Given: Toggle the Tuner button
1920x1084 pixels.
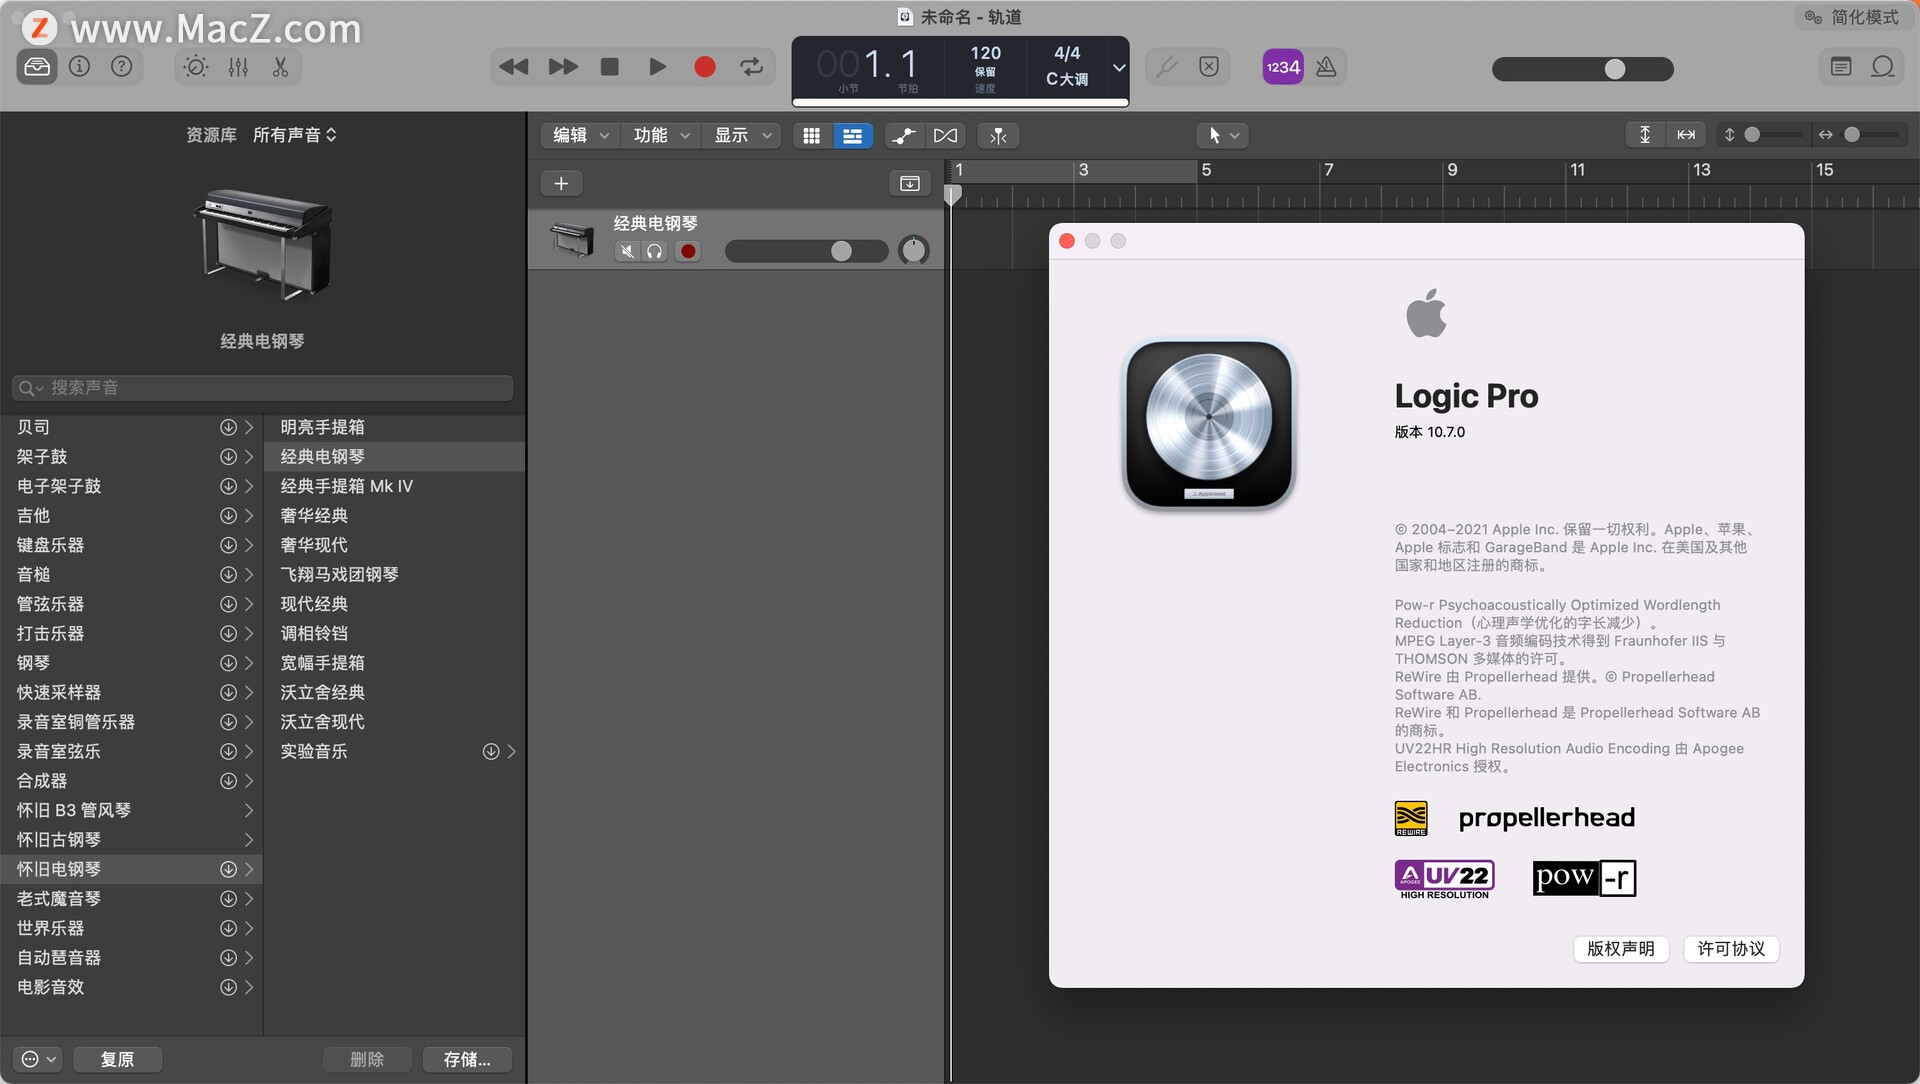Looking at the screenshot, I should [1166, 67].
